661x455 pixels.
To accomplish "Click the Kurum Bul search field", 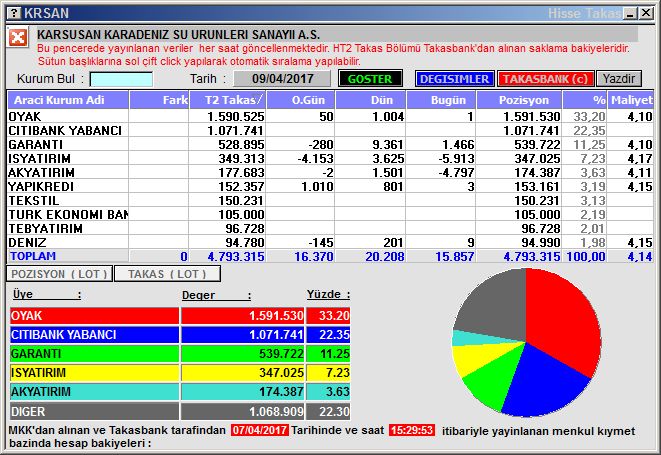I will pyautogui.click(x=121, y=79).
